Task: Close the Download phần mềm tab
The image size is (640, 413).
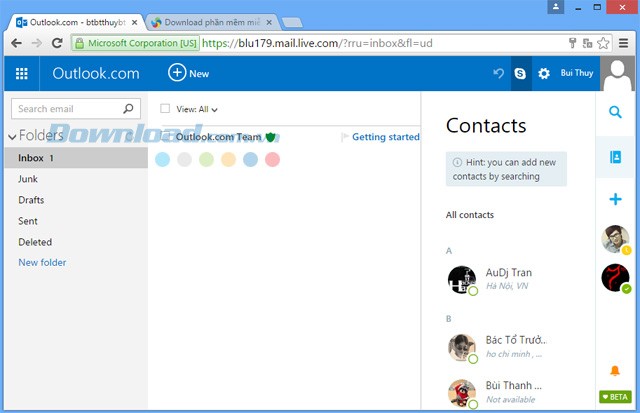Action: [x=269, y=23]
